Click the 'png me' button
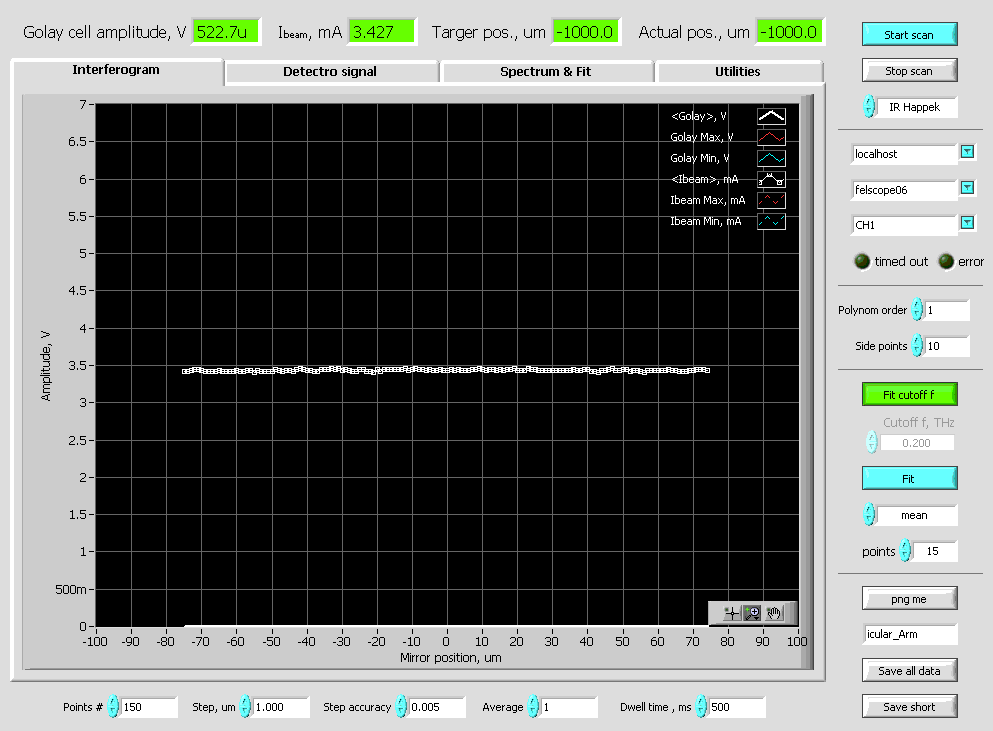Viewport: 993px width, 731px height. click(909, 599)
